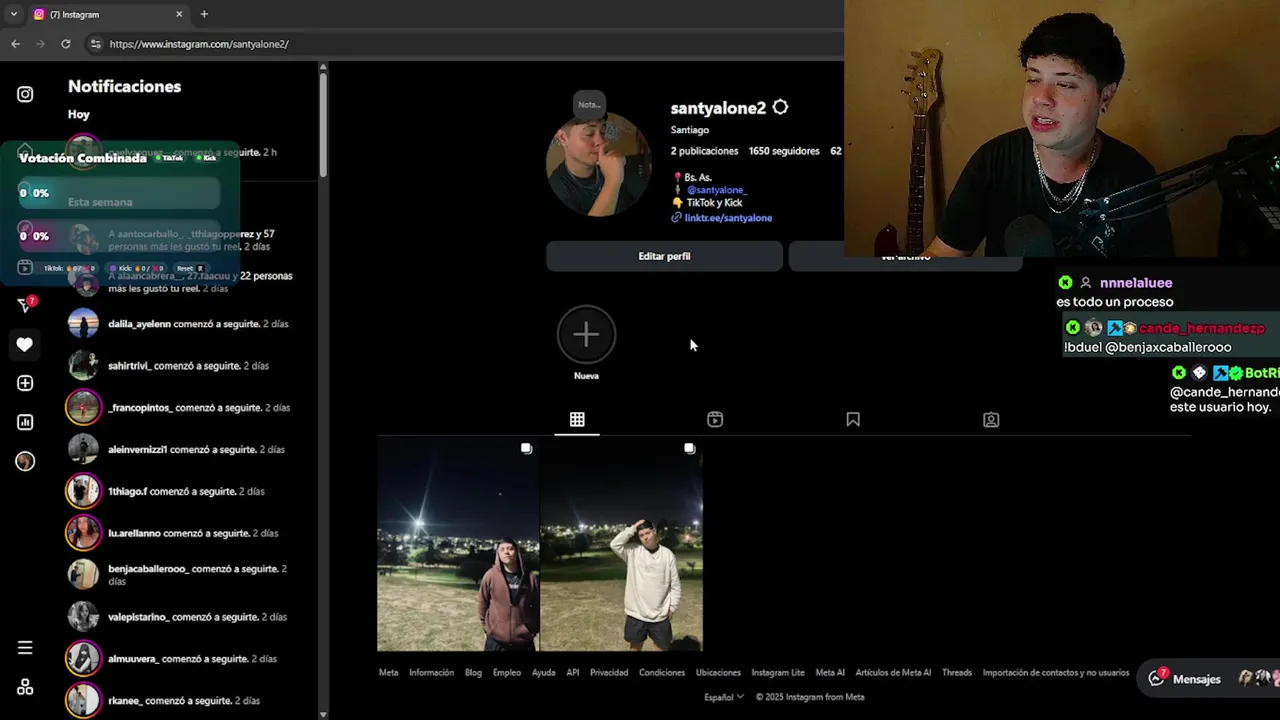
Task: Open the dashboard bar-chart icon in sidebar
Action: [25, 422]
